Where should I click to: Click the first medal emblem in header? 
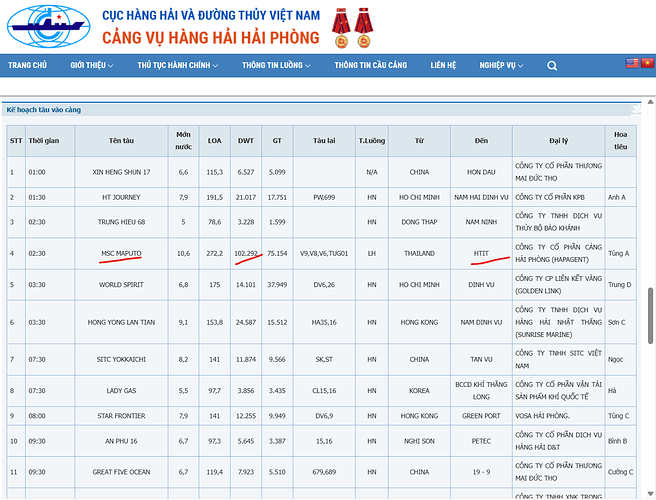(341, 28)
